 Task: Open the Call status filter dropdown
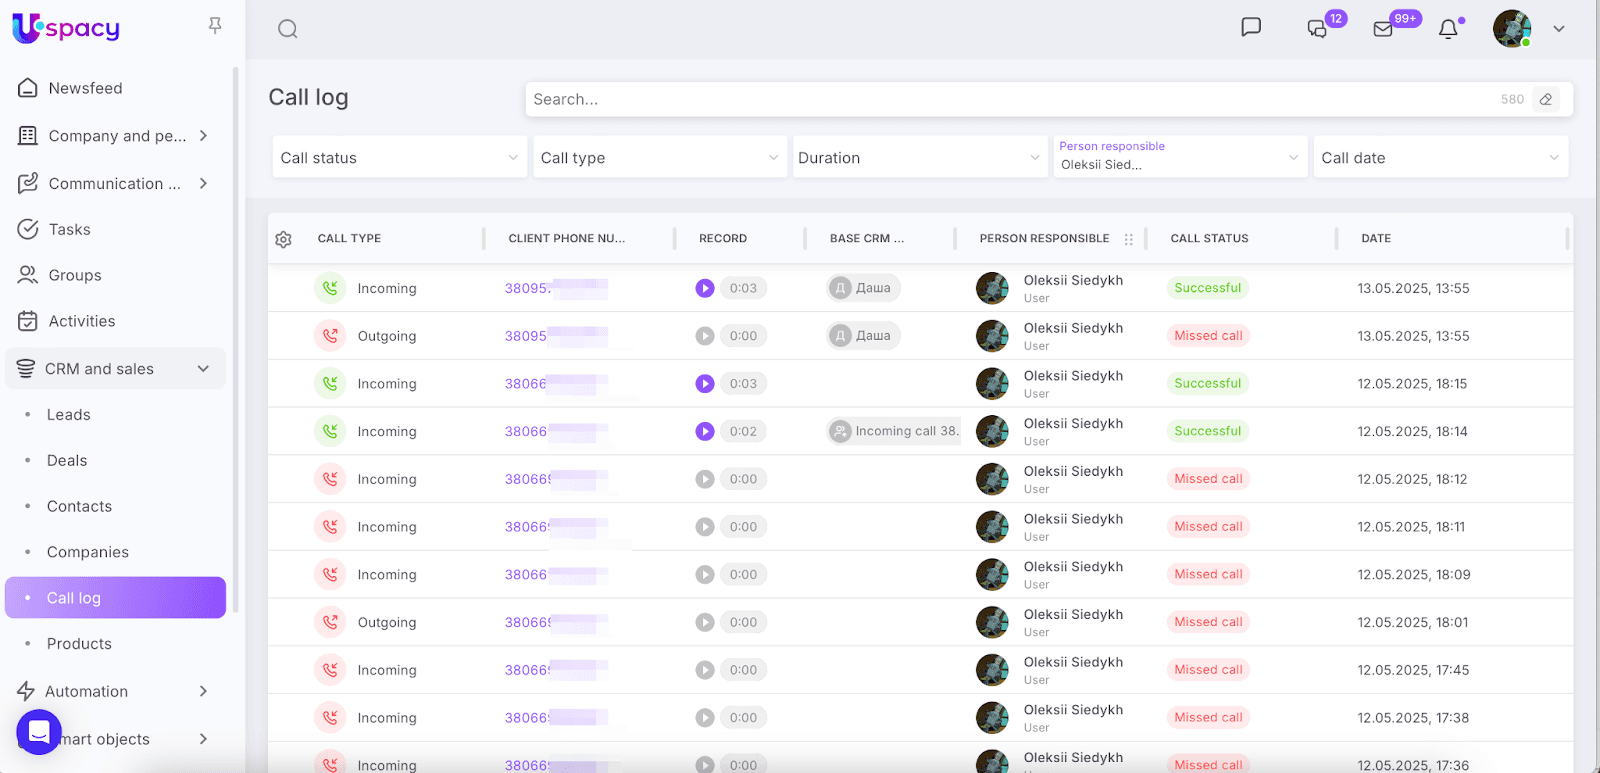tap(399, 158)
